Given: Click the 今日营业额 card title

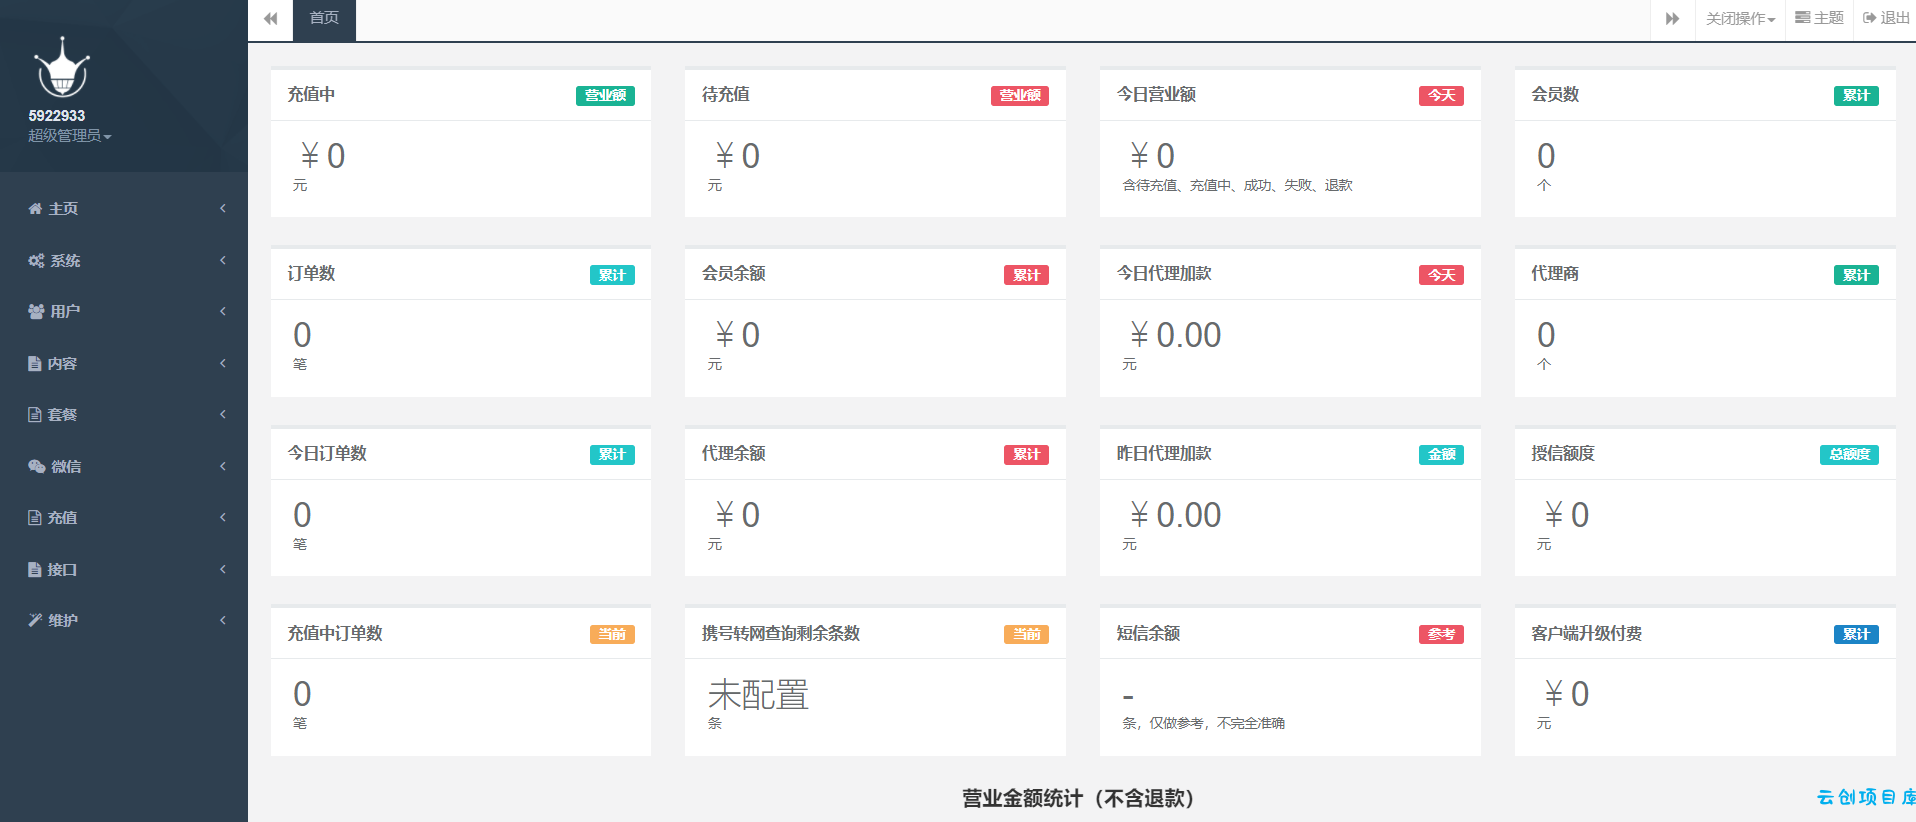Looking at the screenshot, I should (1156, 95).
